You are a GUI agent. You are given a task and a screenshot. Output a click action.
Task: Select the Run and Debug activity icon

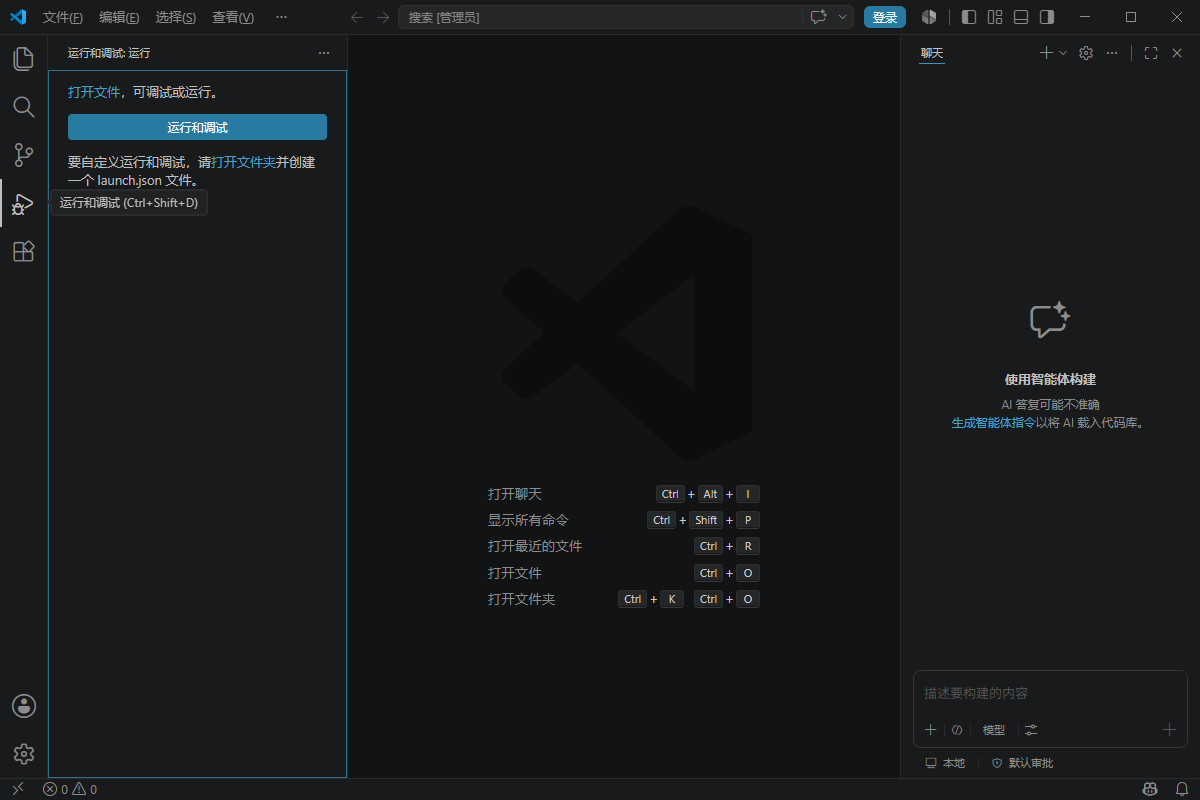pyautogui.click(x=24, y=204)
